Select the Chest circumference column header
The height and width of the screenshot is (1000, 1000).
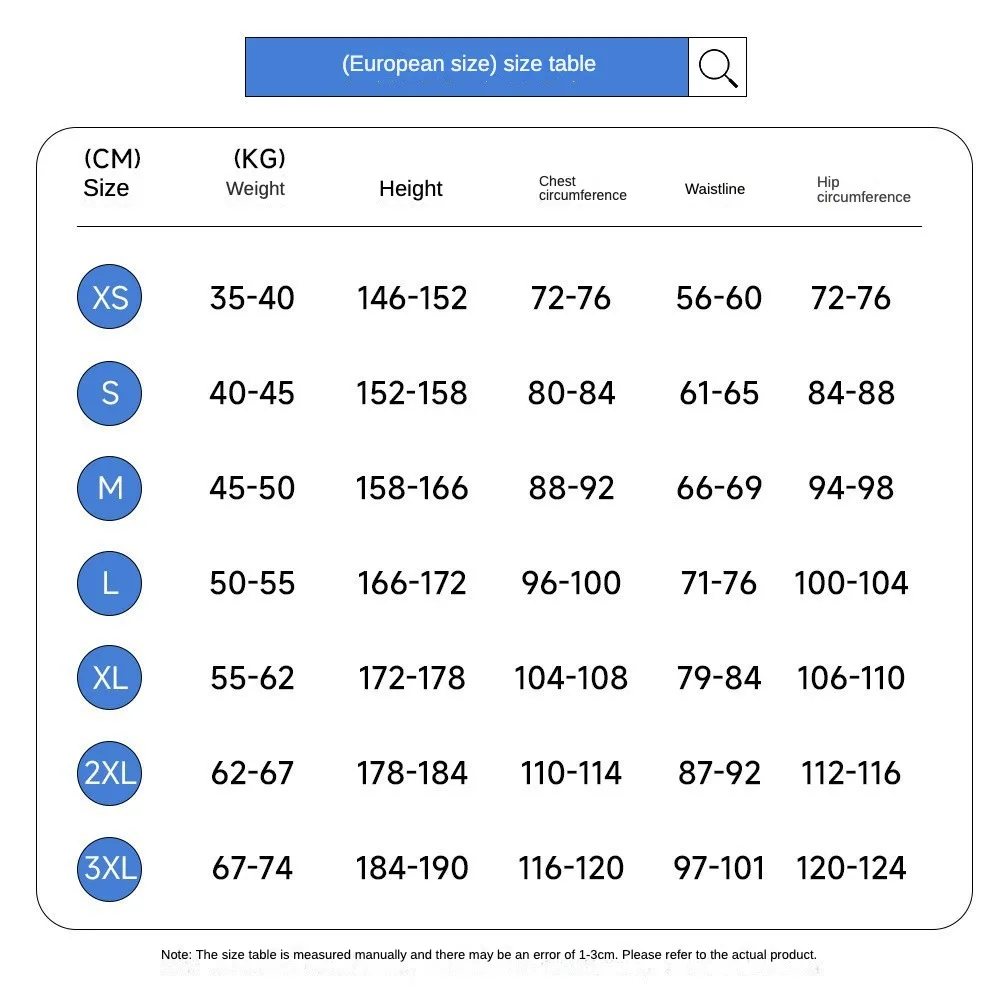pyautogui.click(x=582, y=188)
